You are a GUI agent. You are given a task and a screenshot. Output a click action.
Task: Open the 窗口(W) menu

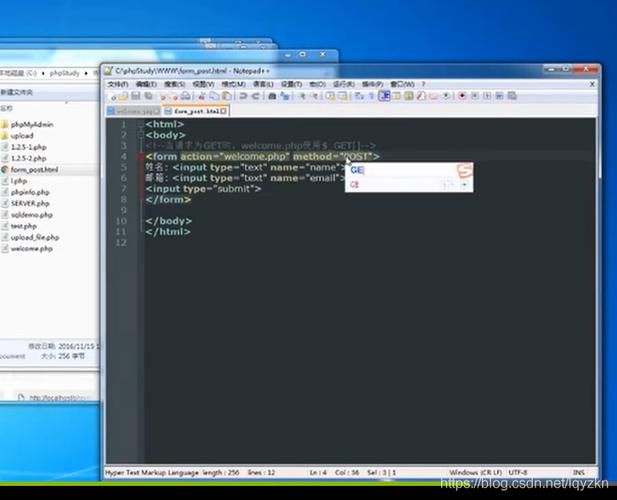tap(402, 84)
